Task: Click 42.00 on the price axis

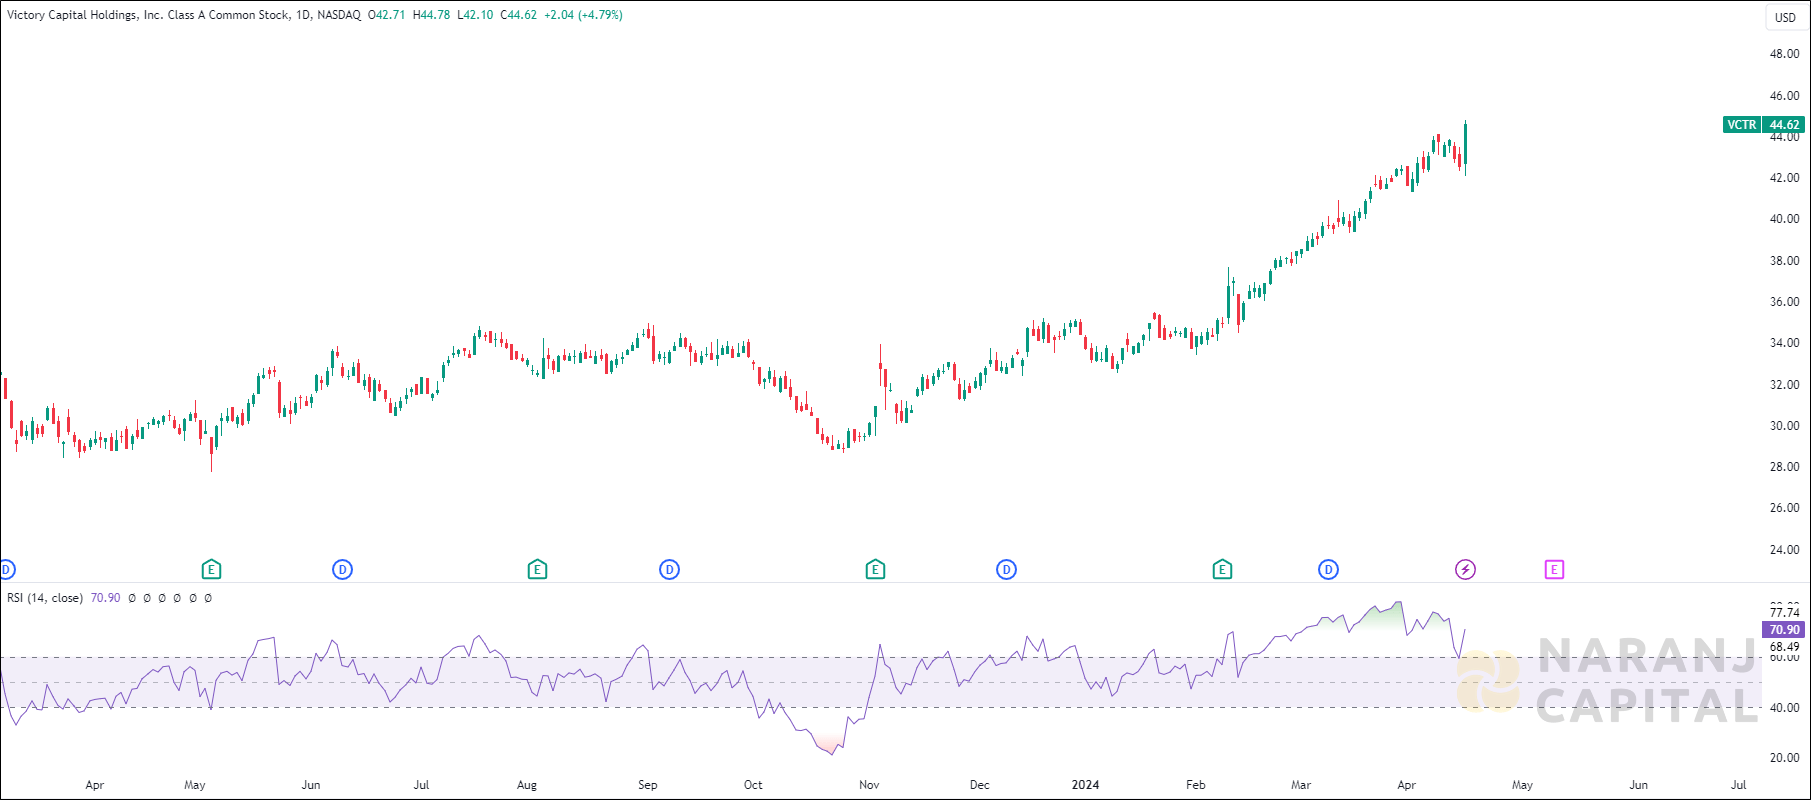Action: 1784,178
